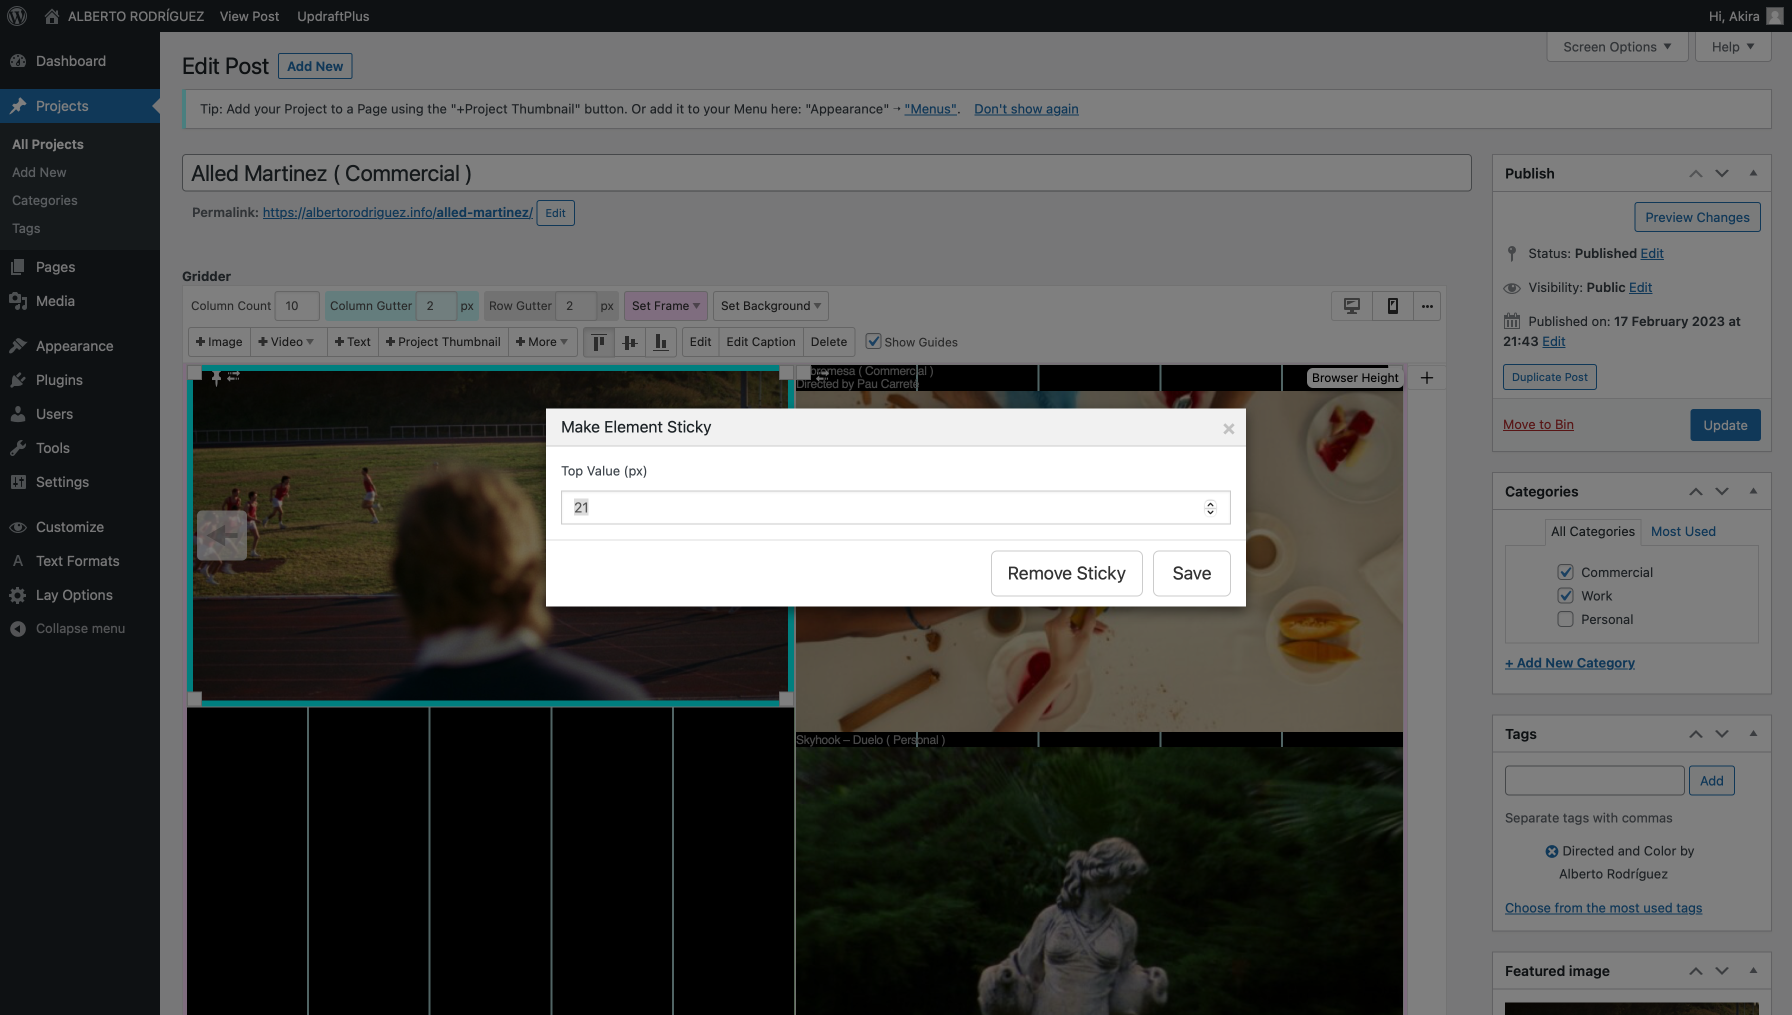Increase Top Value using the stepper arrows
Screen dimensions: 1792x1015
[x=1210, y=503]
